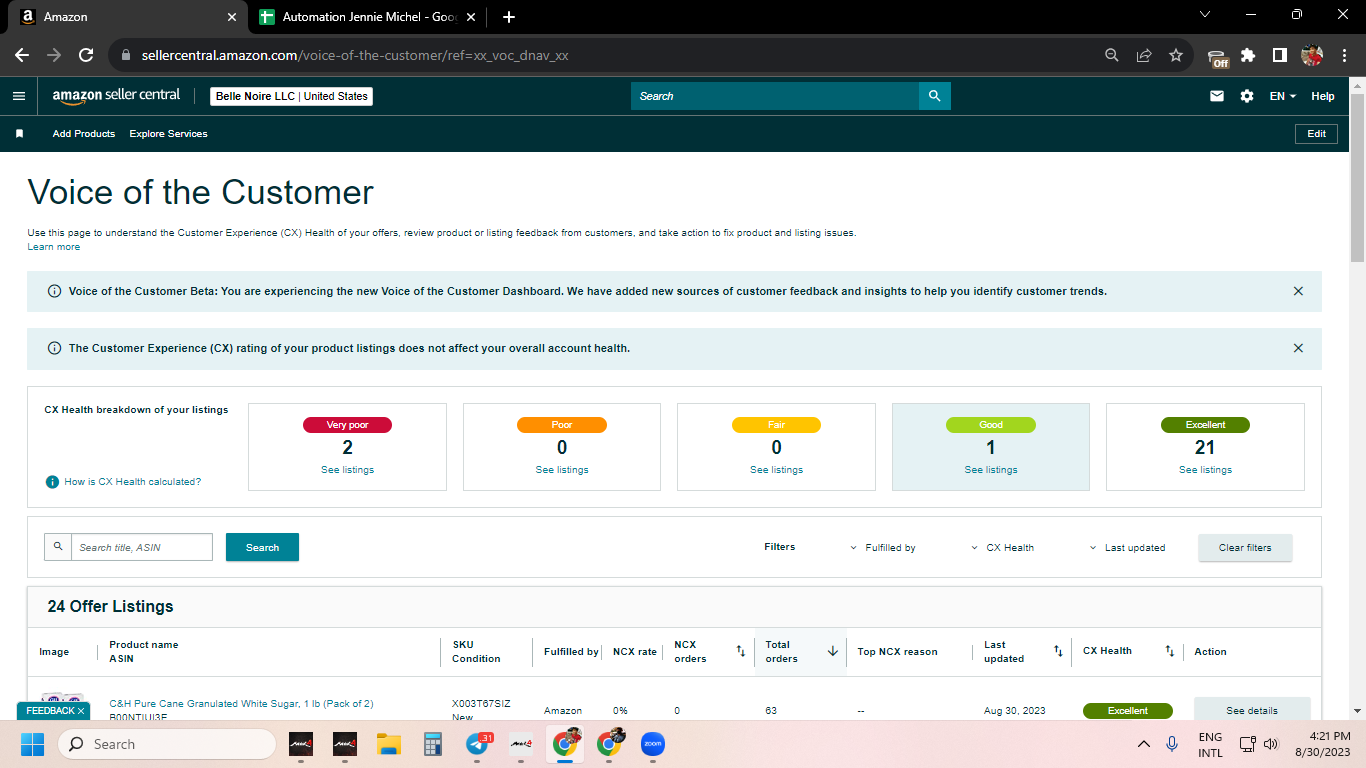The image size is (1366, 768).
Task: Open C&H Pure Cane Granulated White Sugar link
Action: [241, 704]
